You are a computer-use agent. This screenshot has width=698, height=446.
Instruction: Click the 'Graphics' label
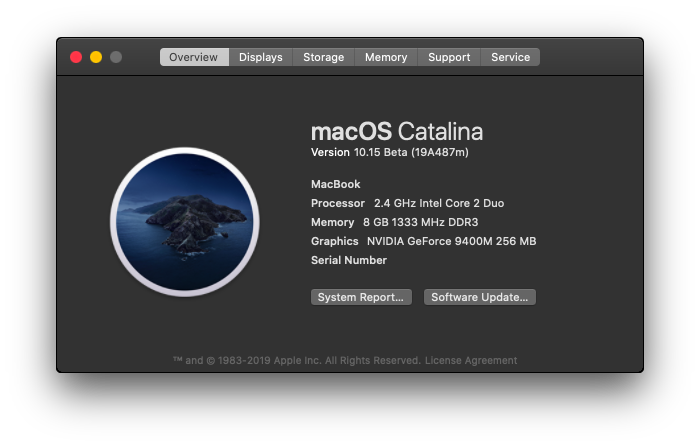tap(335, 242)
